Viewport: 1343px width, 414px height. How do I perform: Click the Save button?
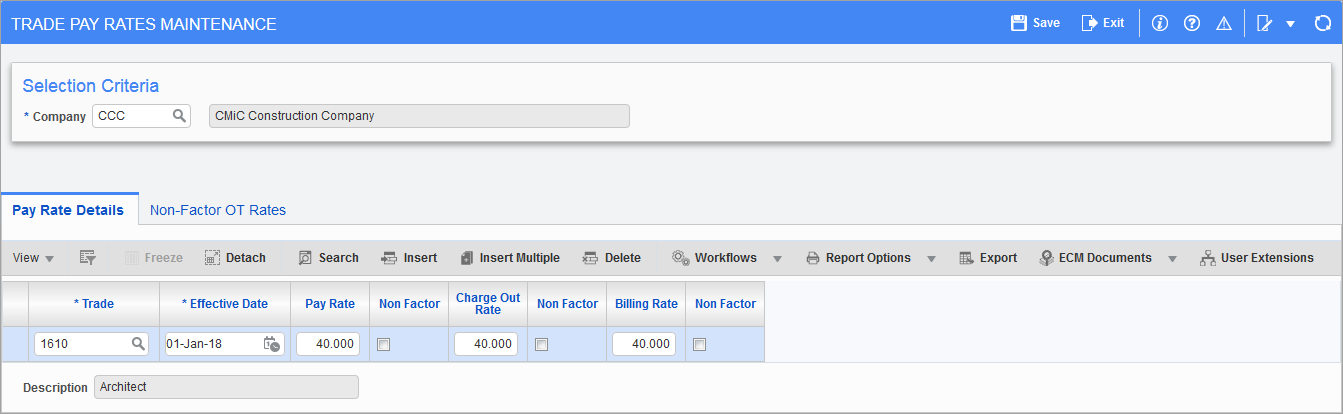[1035, 23]
